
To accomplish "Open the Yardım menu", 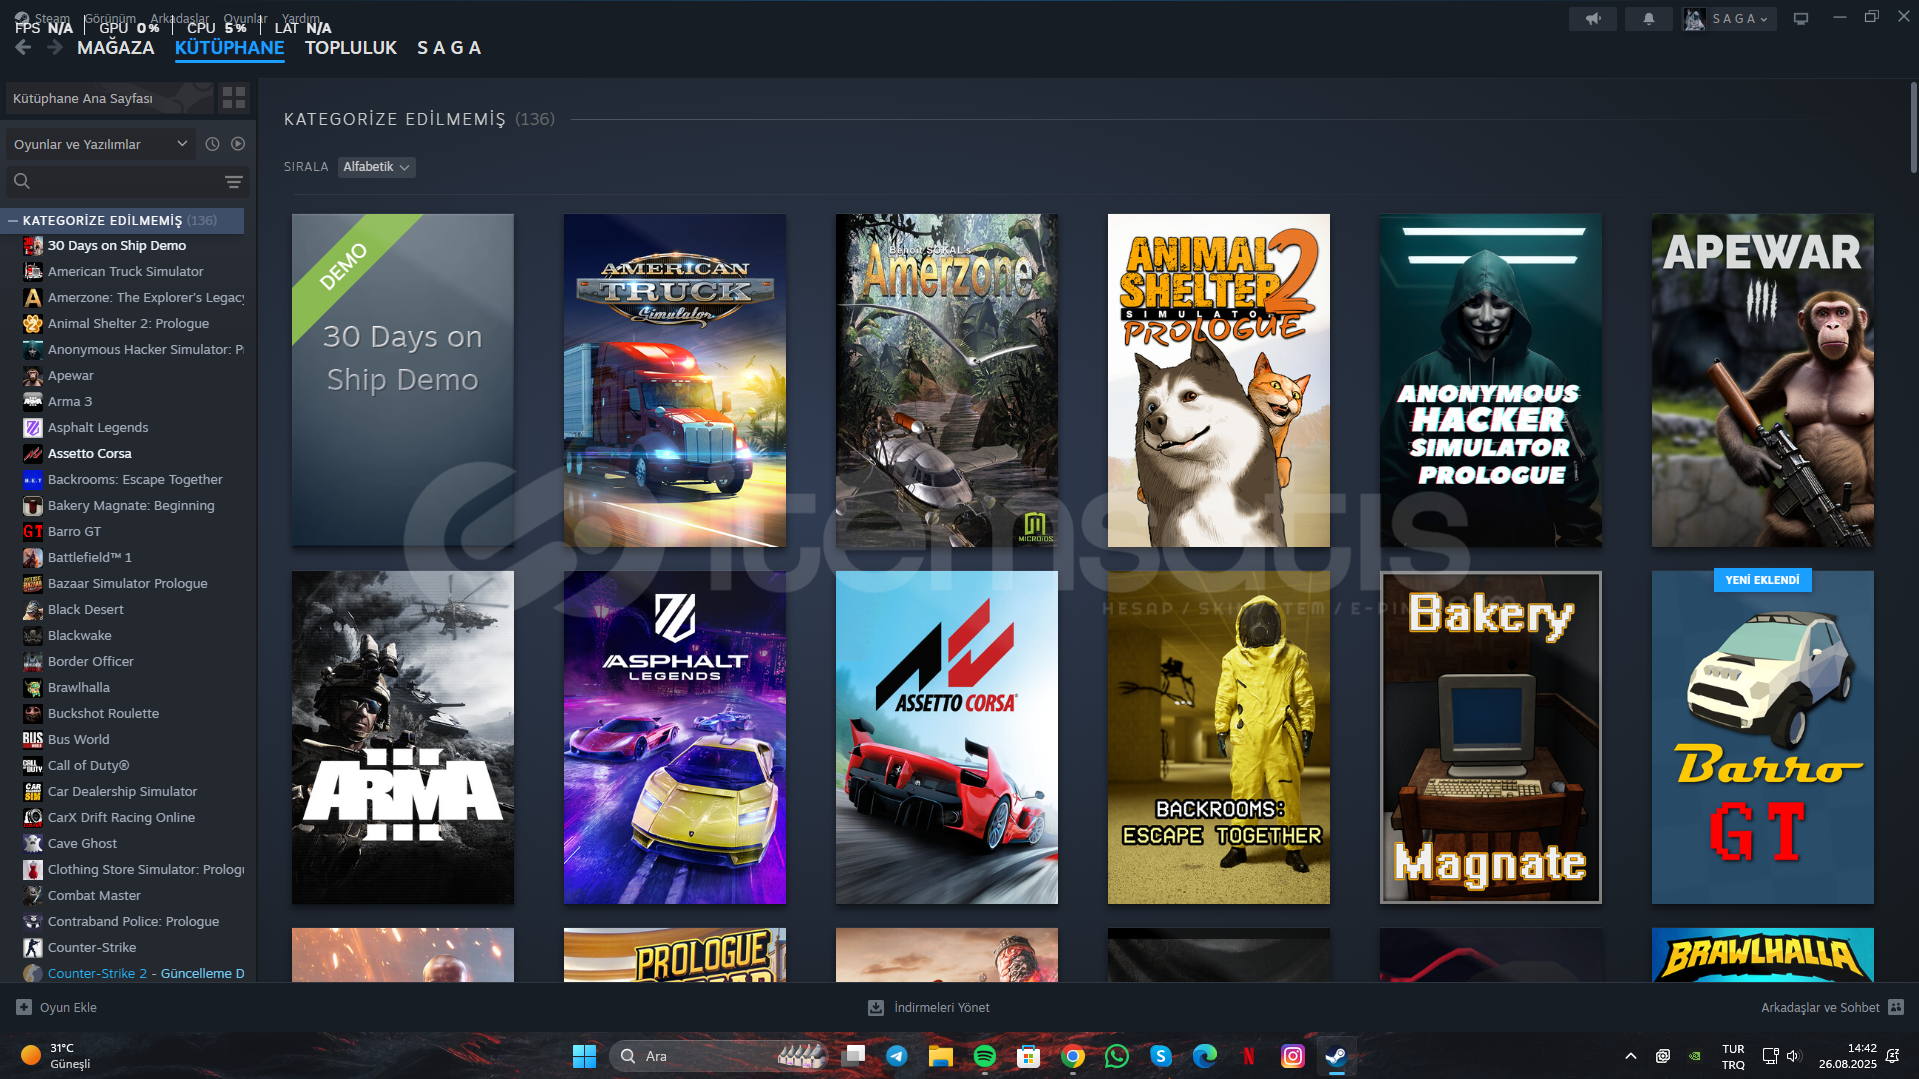I will point(301,18).
